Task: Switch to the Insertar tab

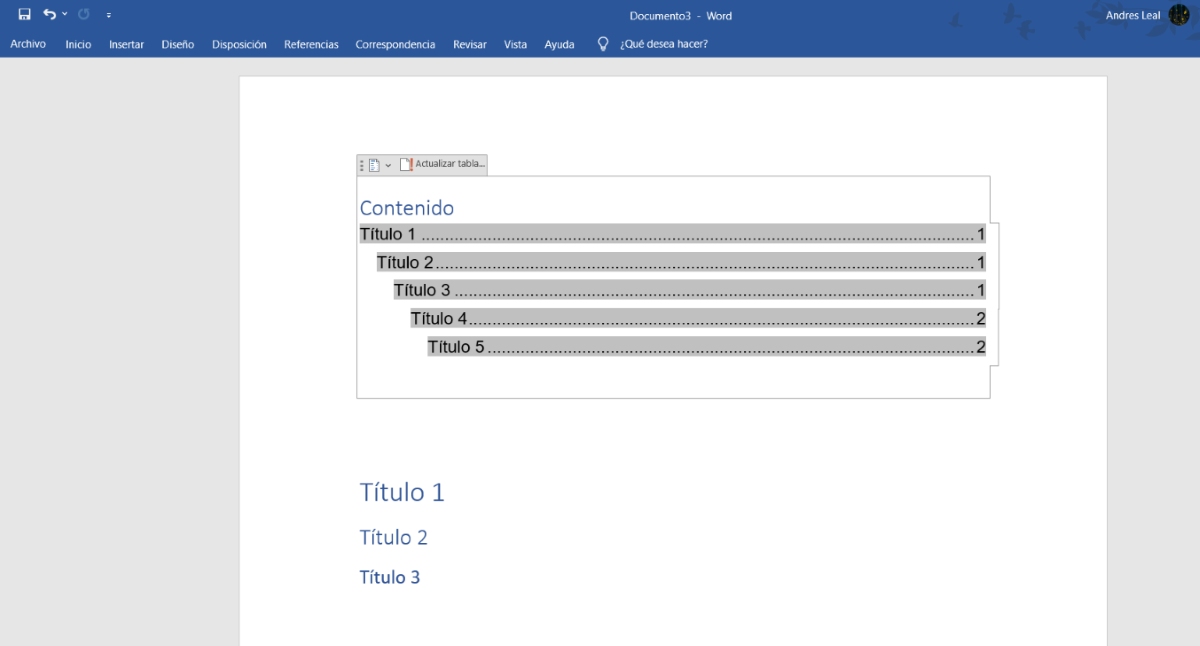Action: 126,44
